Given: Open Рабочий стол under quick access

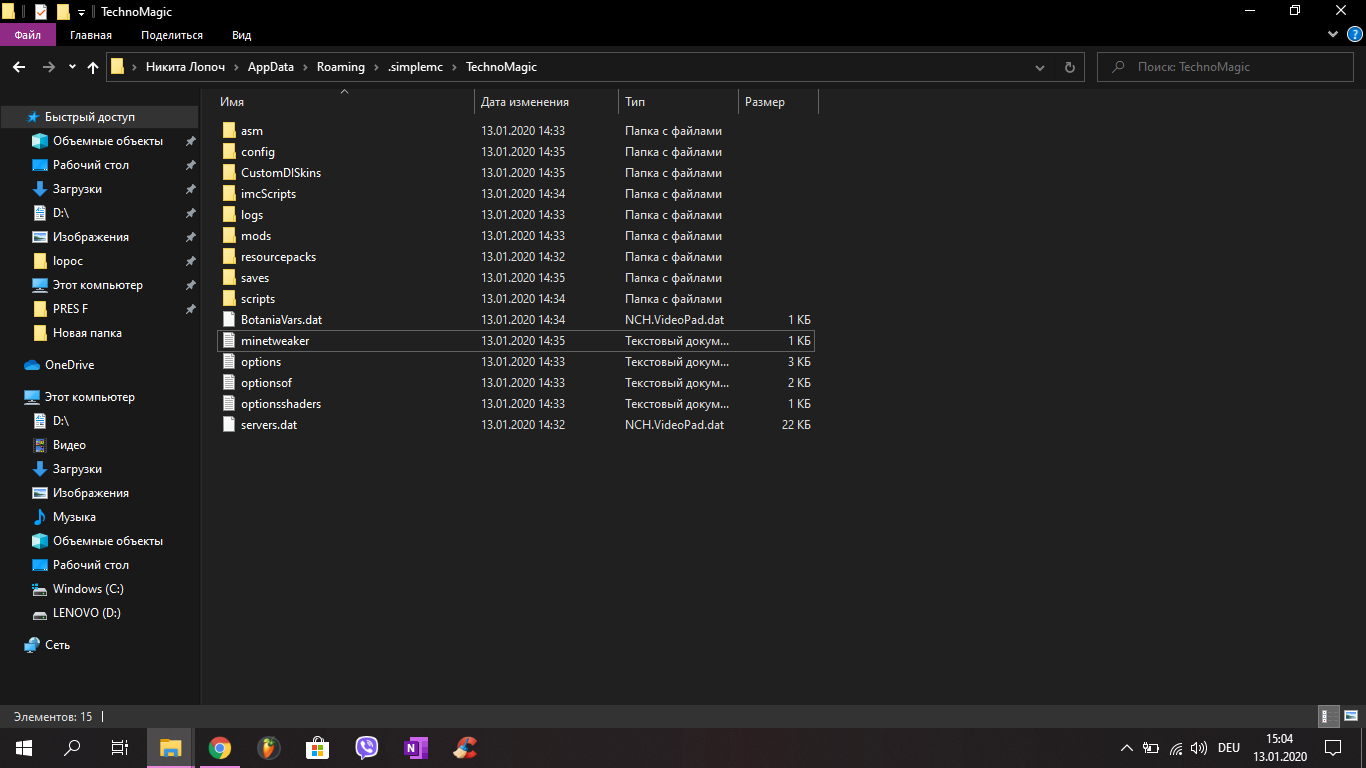Looking at the screenshot, I should [91, 165].
